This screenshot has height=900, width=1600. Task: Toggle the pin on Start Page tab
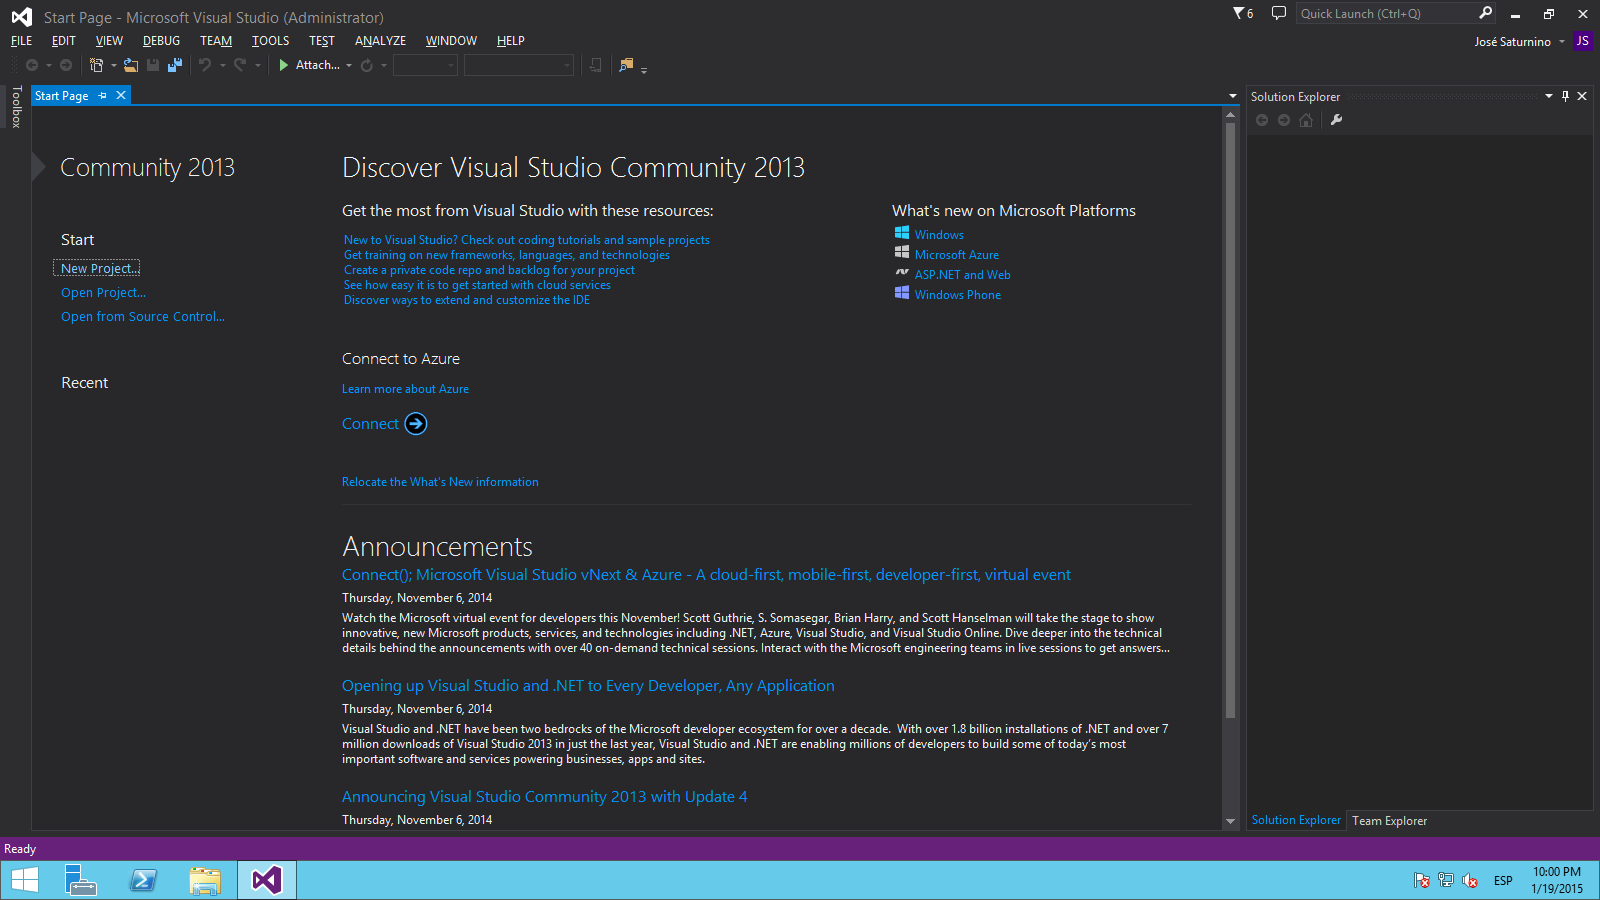point(102,95)
